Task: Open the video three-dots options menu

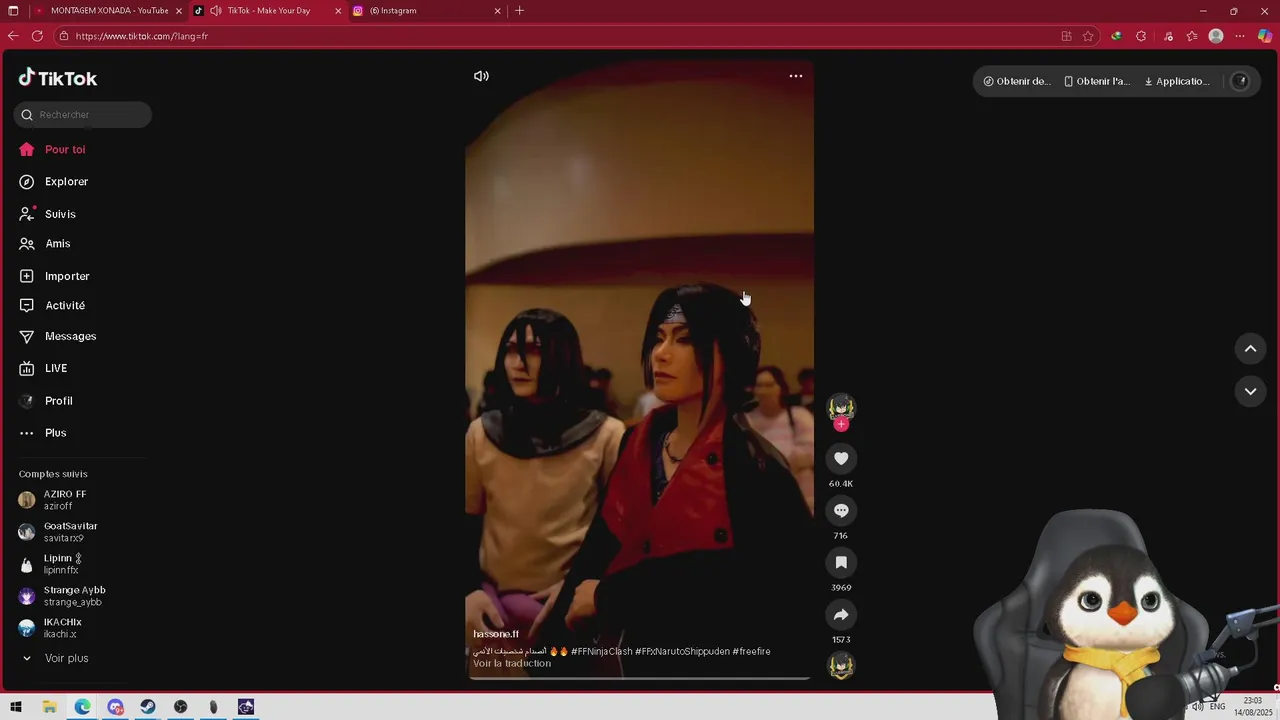Action: (796, 76)
